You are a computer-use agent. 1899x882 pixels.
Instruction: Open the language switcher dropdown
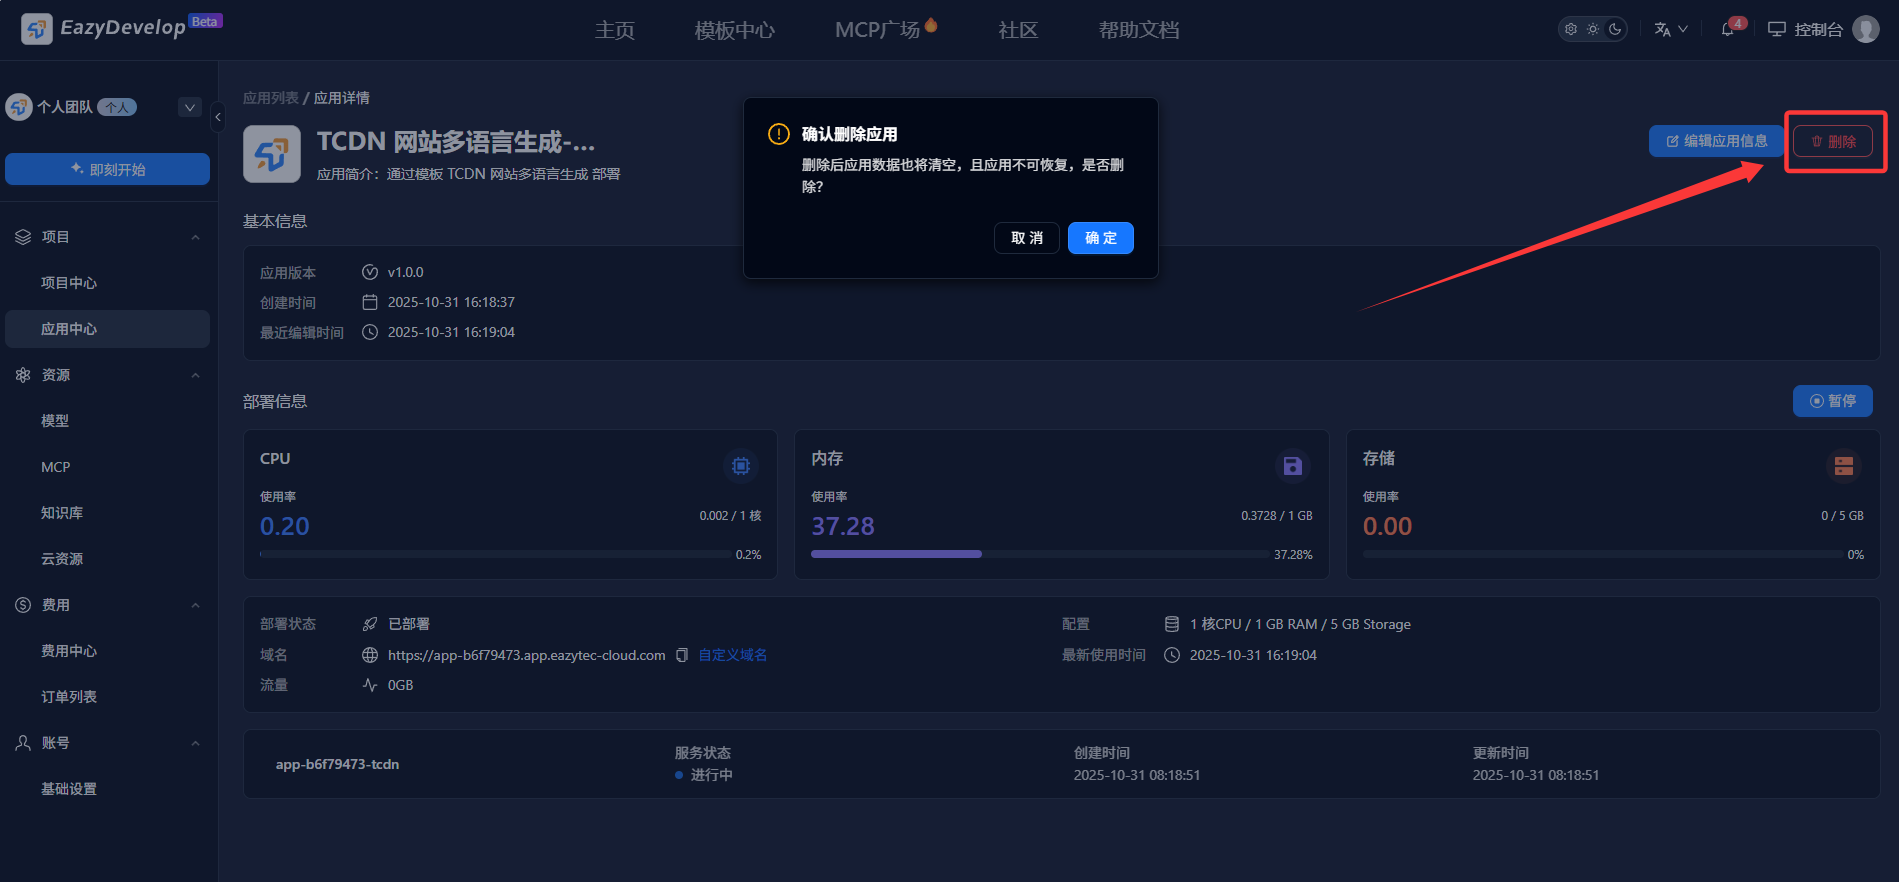pos(1670,29)
